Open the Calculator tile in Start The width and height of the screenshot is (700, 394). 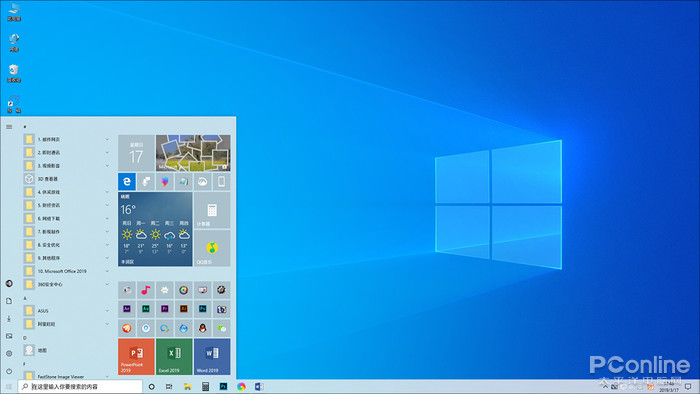(x=212, y=210)
